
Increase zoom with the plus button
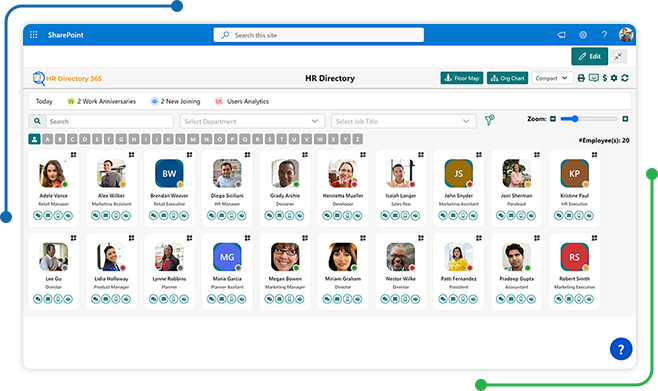click(625, 119)
